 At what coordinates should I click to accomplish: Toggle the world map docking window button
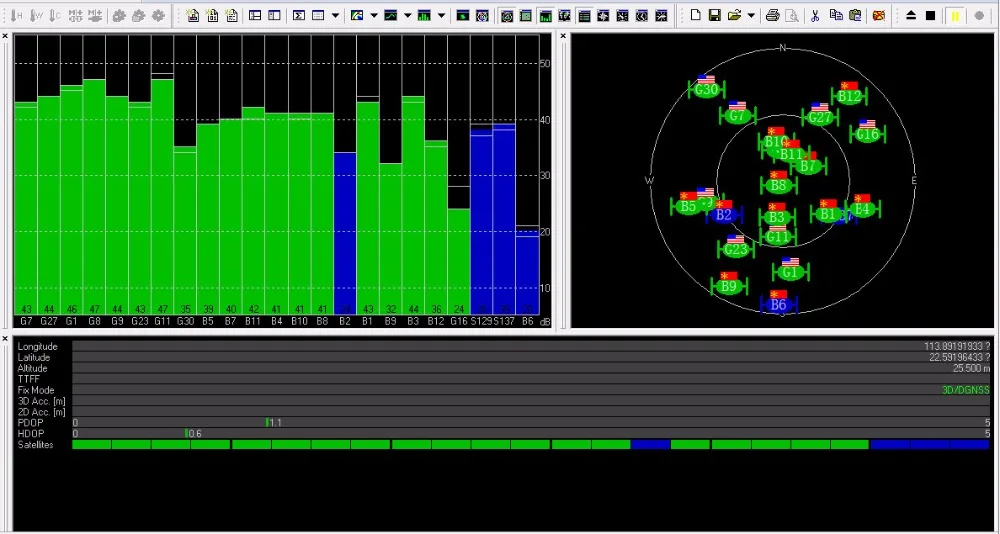[x=564, y=15]
